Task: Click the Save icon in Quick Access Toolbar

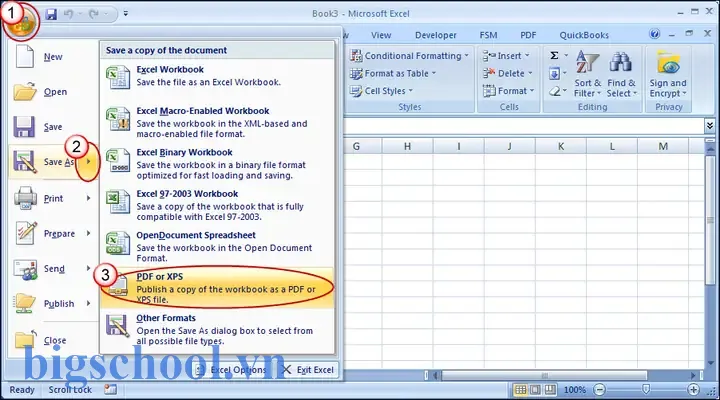Action: point(51,14)
